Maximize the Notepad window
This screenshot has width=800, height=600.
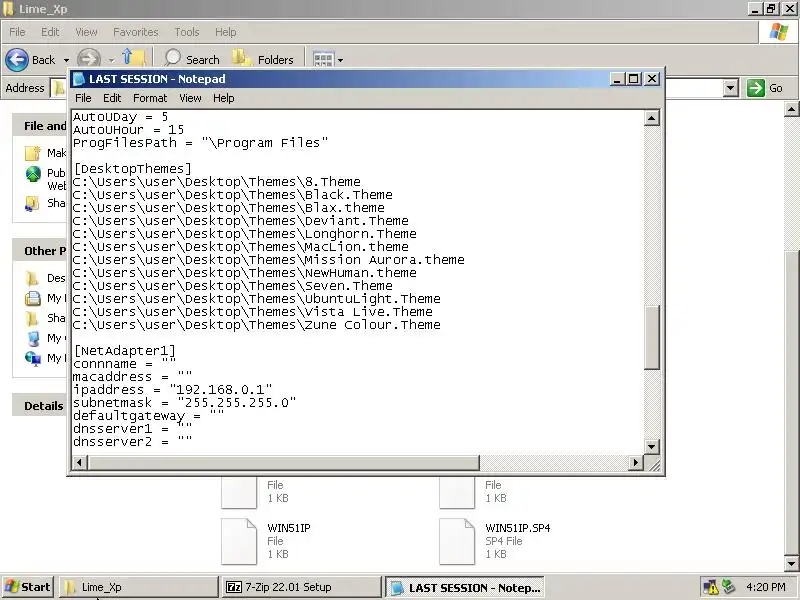click(x=634, y=79)
